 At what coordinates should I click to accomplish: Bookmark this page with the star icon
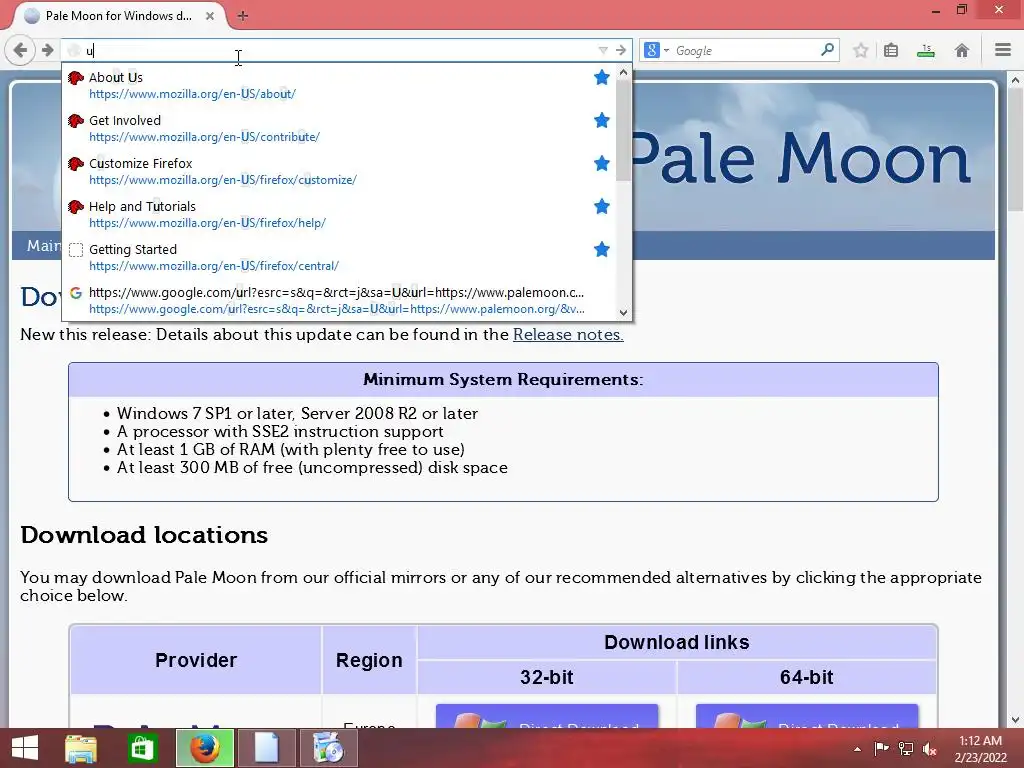pyautogui.click(x=861, y=50)
